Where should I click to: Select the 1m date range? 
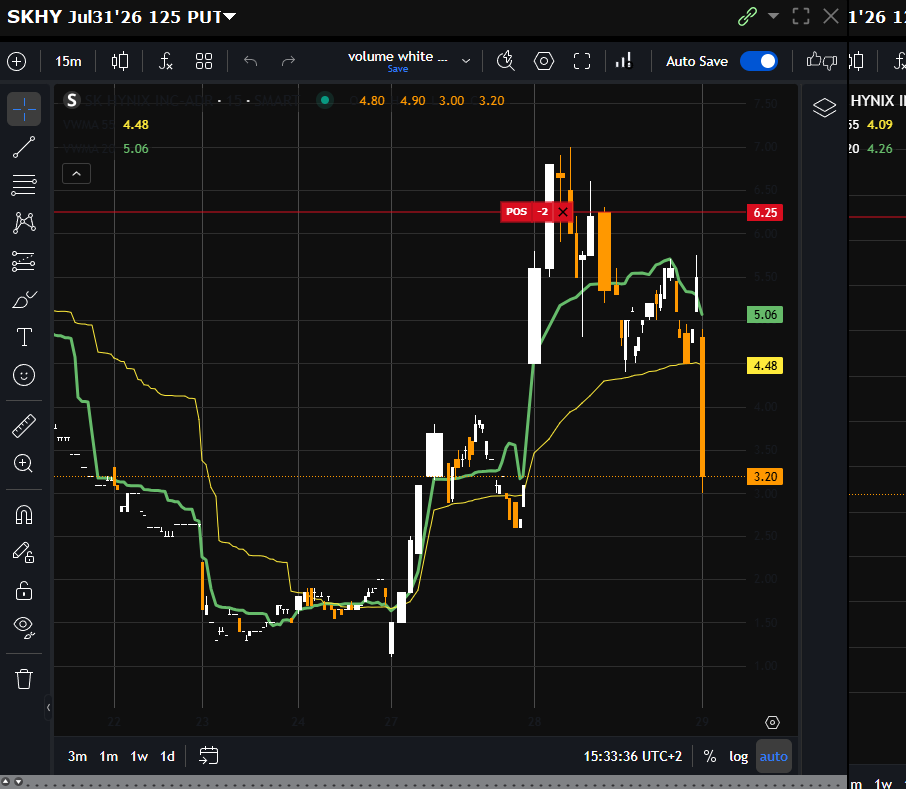point(109,757)
